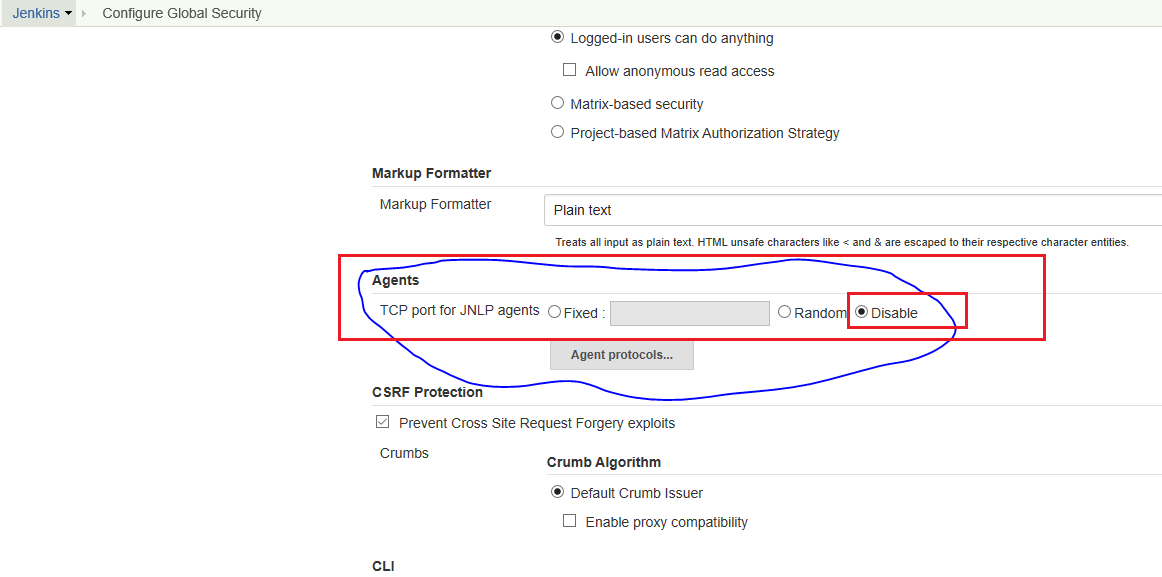Select 'Logged-in users can do anything' radio

[x=558, y=38]
